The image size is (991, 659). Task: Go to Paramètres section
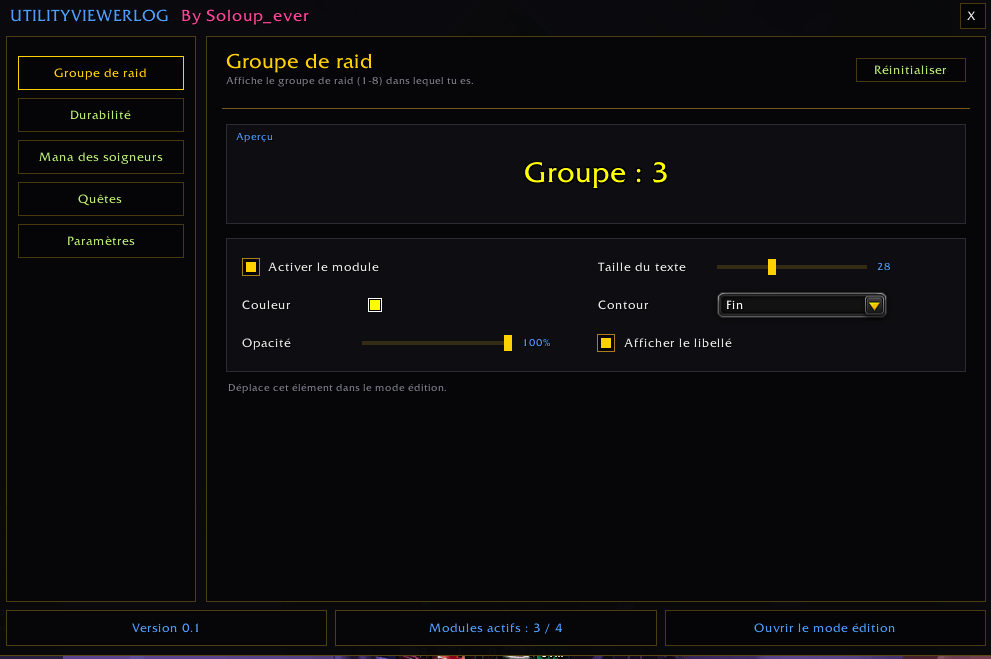[x=100, y=241]
